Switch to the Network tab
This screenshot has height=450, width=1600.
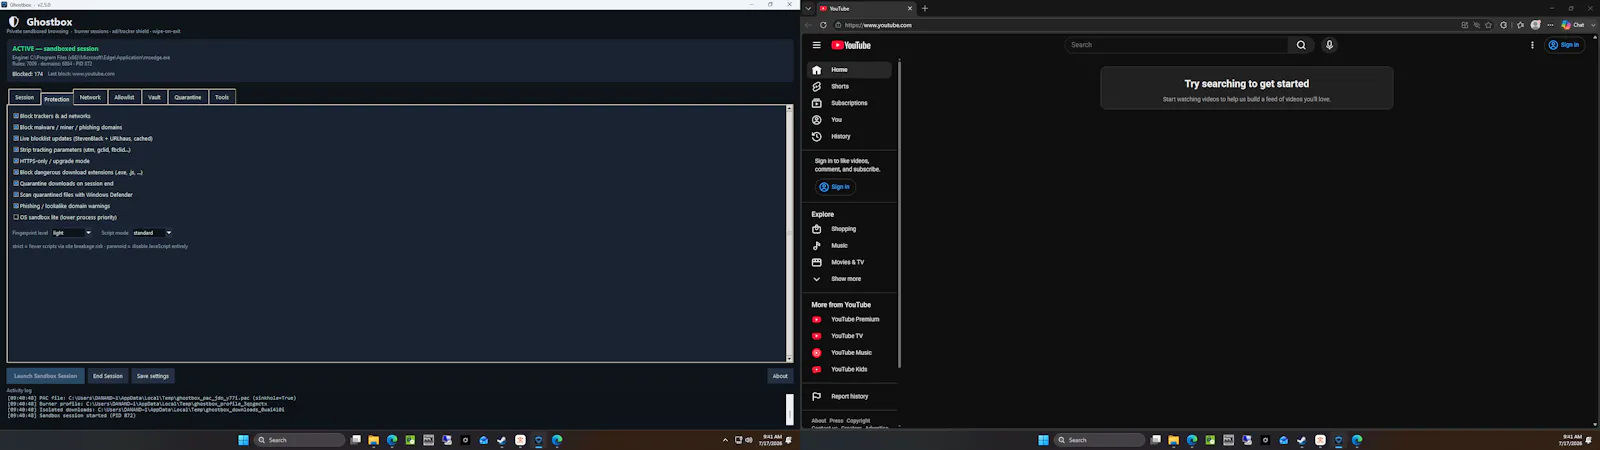pos(90,97)
